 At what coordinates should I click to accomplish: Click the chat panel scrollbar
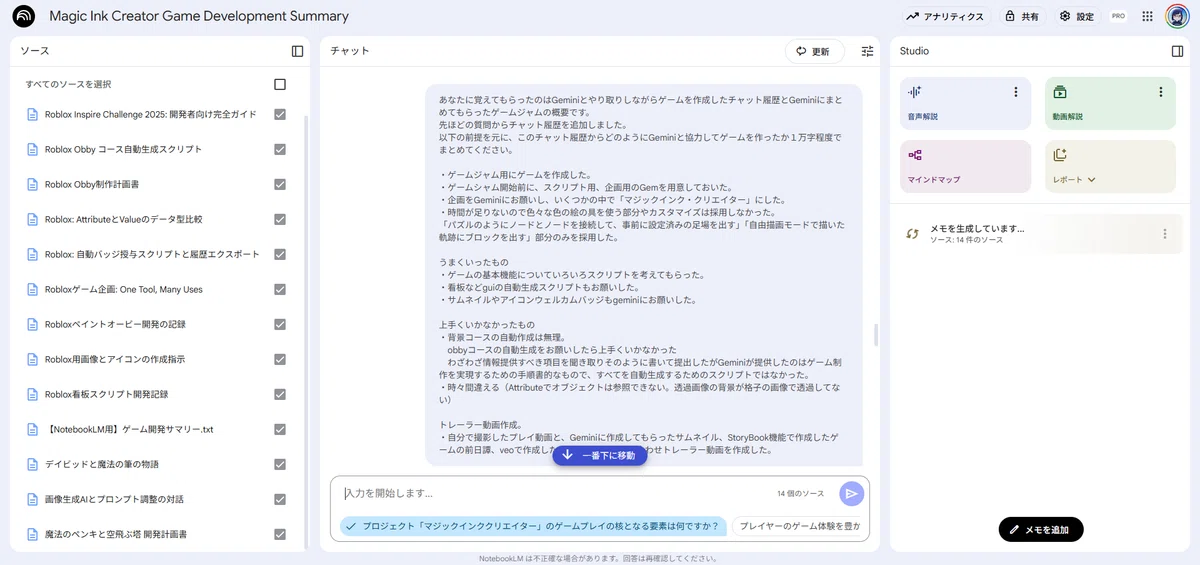click(x=876, y=334)
